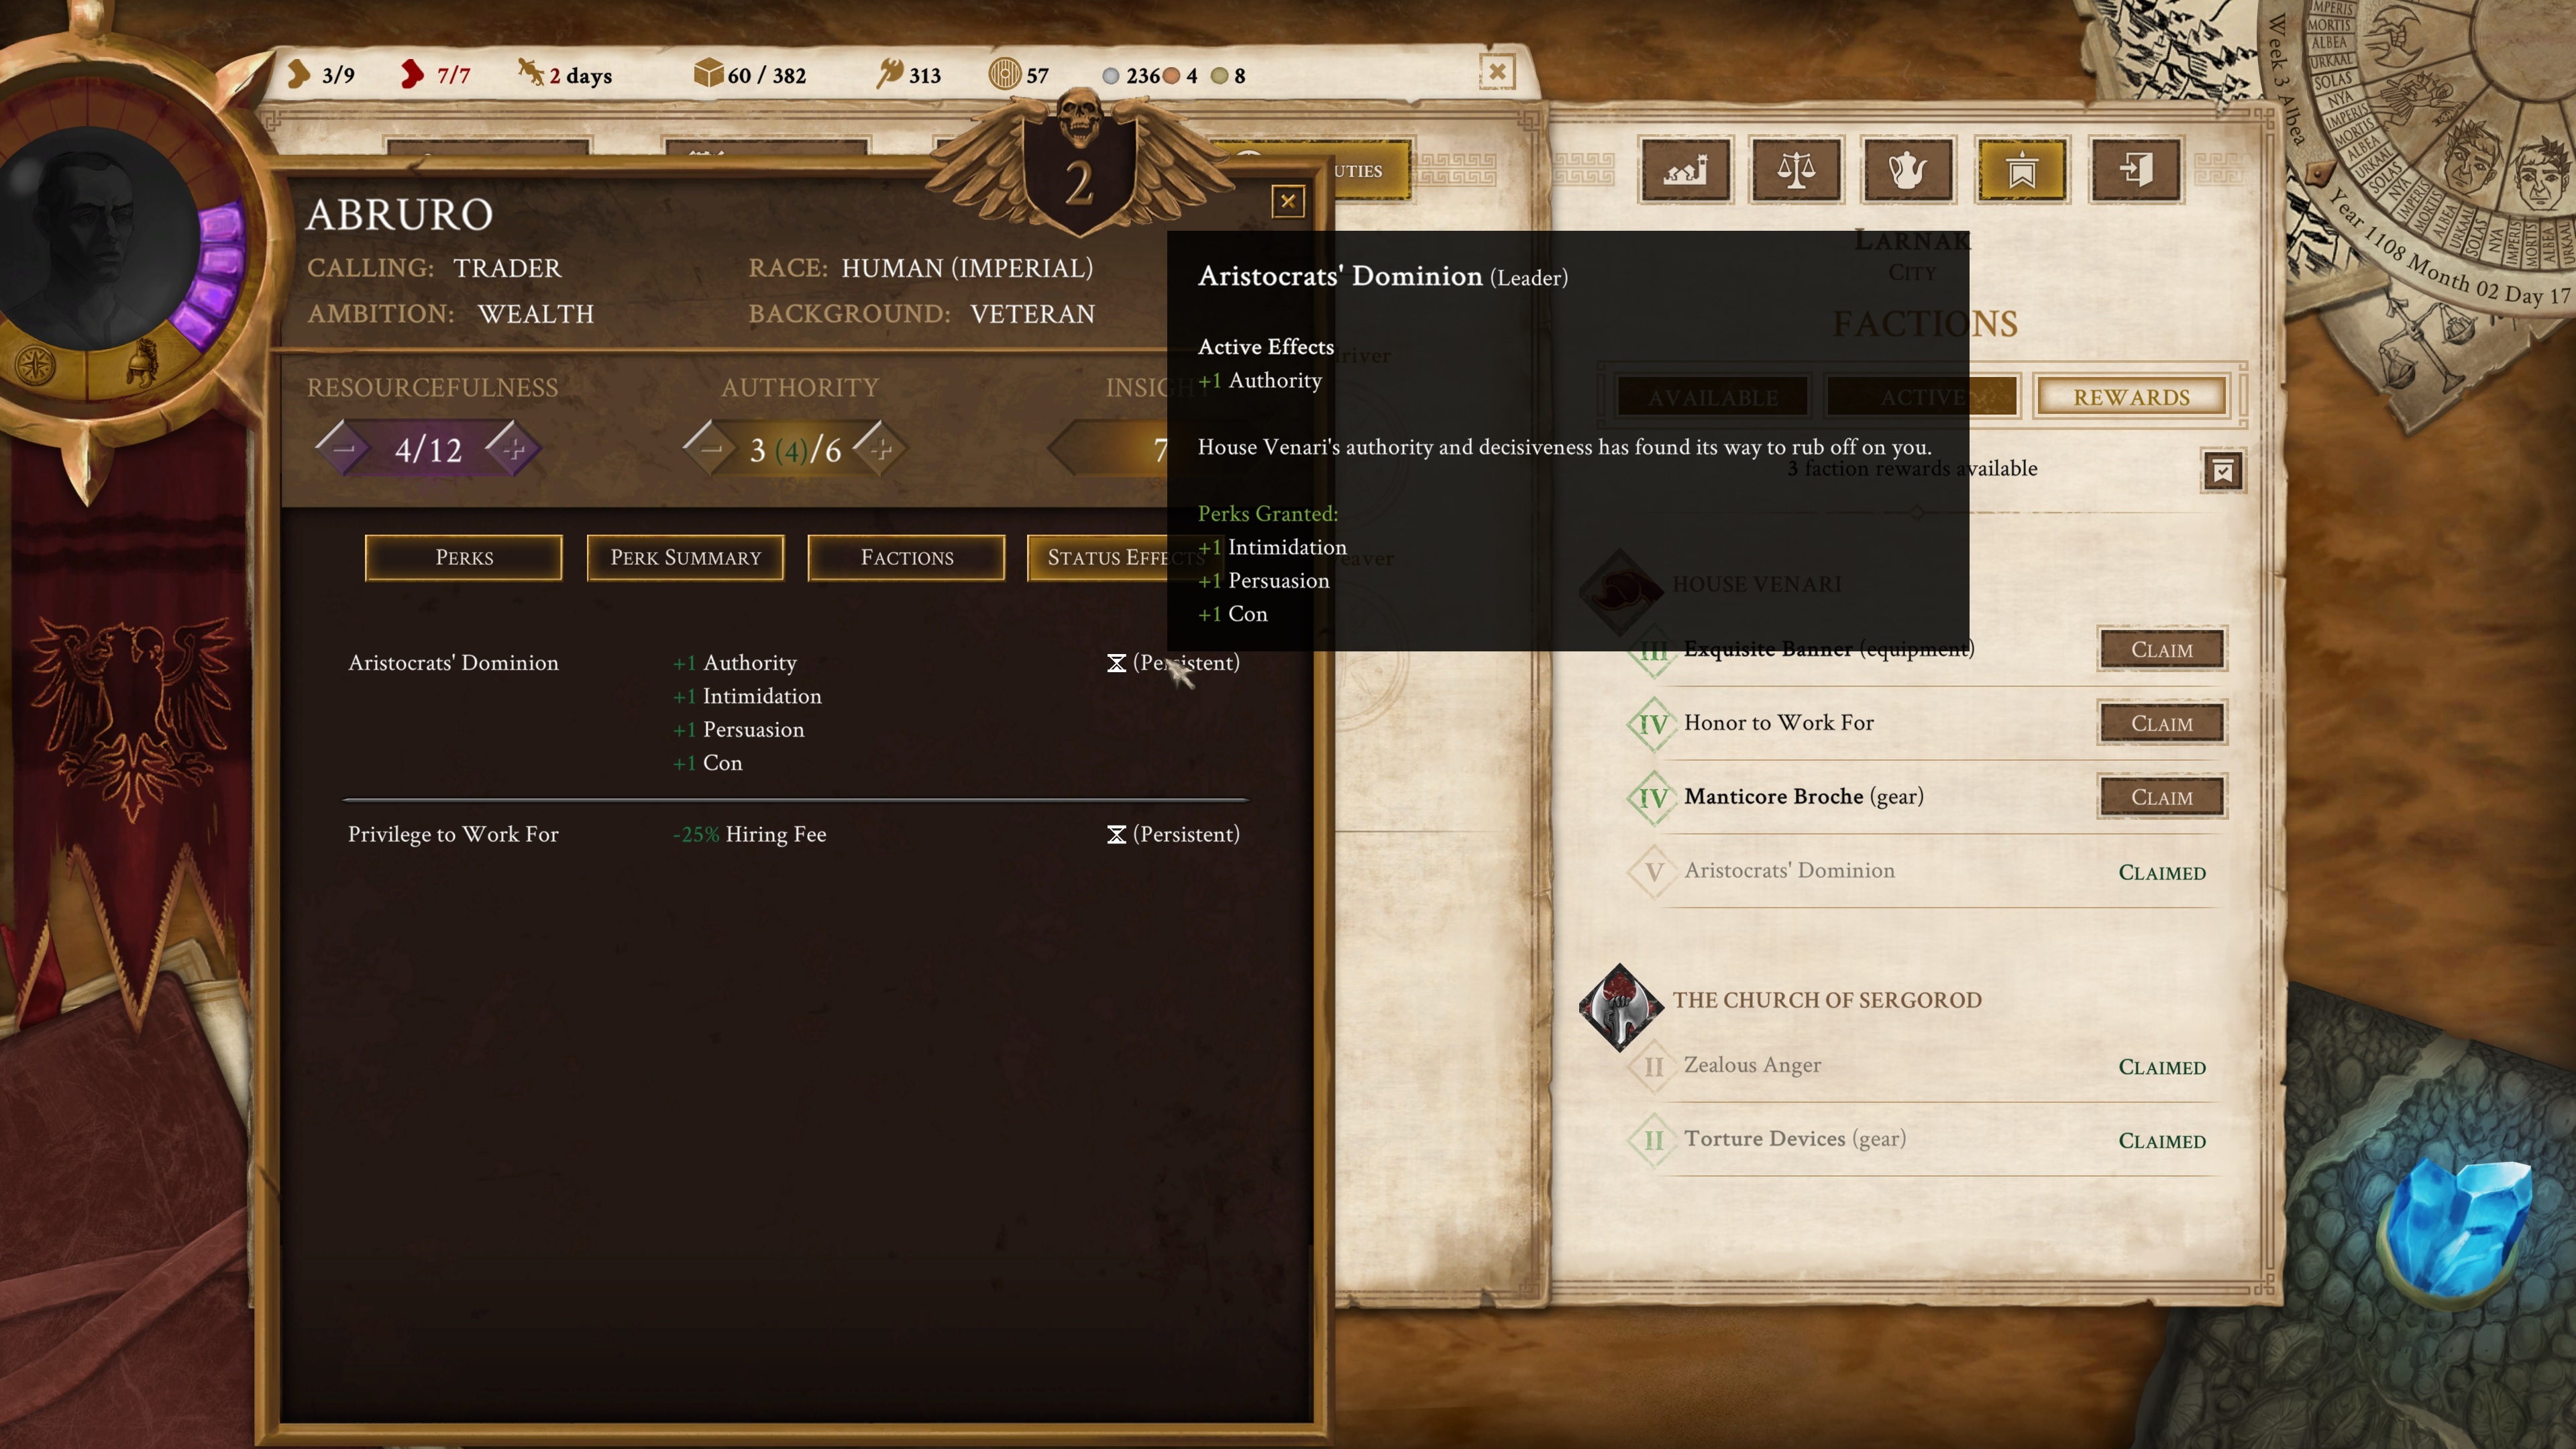Select the highlighted factions banner icon
Image resolution: width=2576 pixels, height=1449 pixels.
2021,170
